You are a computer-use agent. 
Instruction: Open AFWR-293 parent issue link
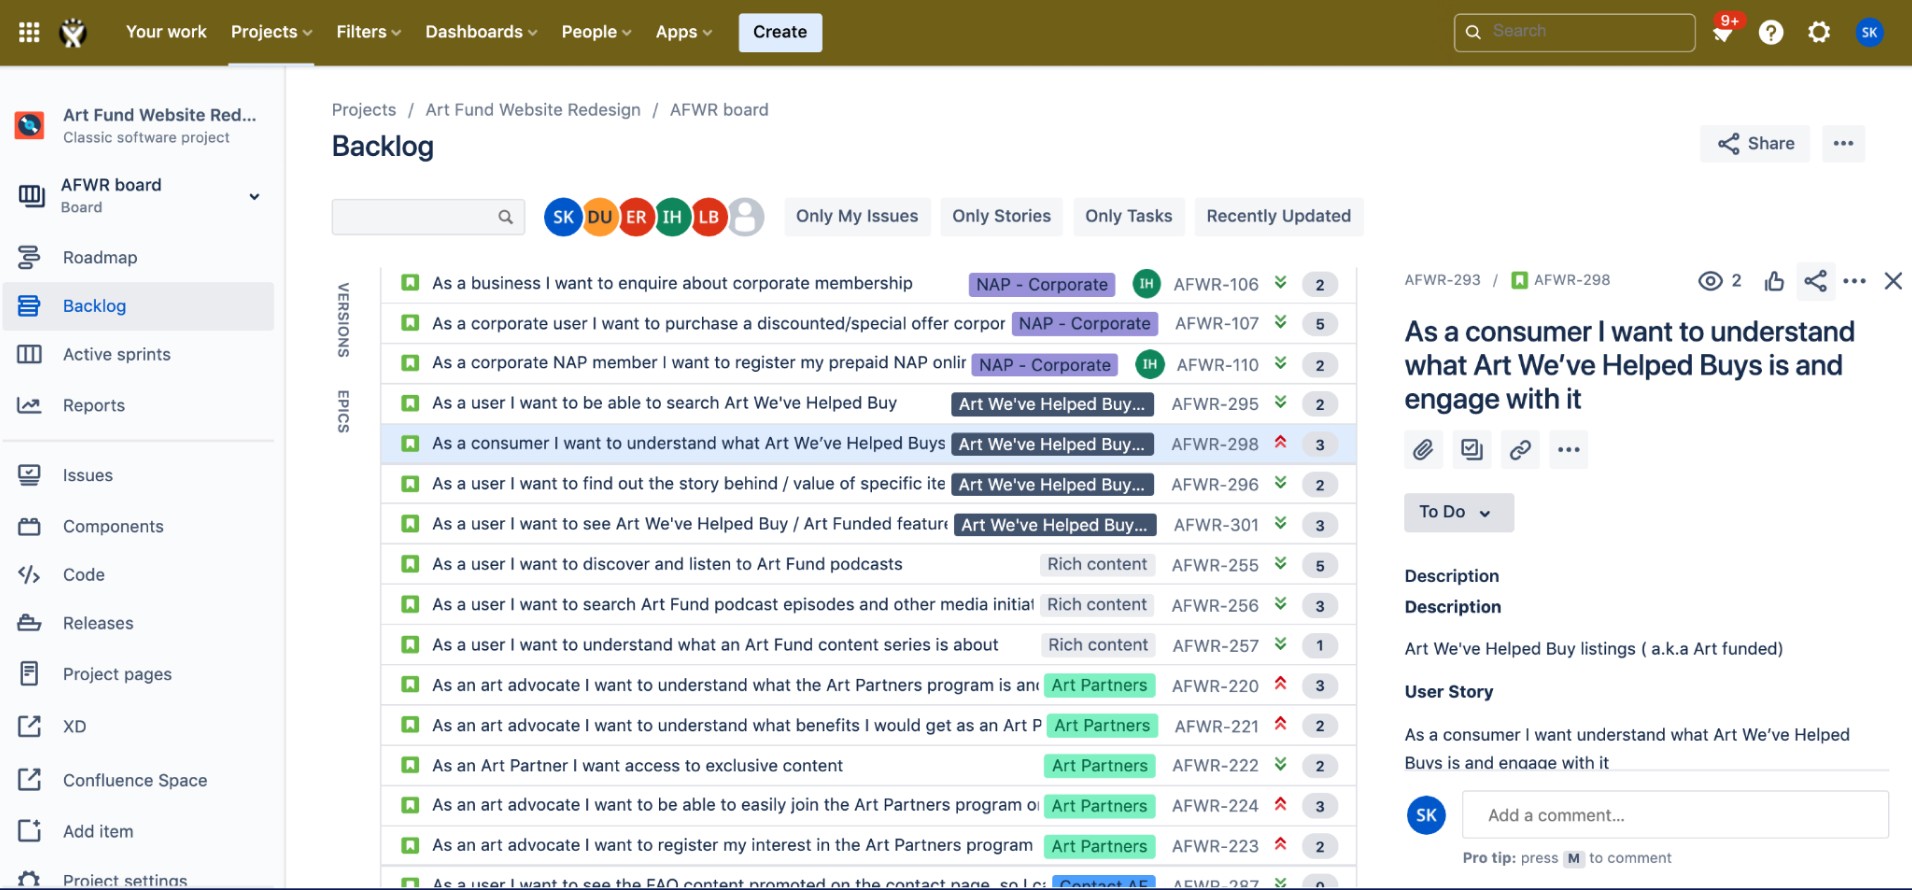1442,280
